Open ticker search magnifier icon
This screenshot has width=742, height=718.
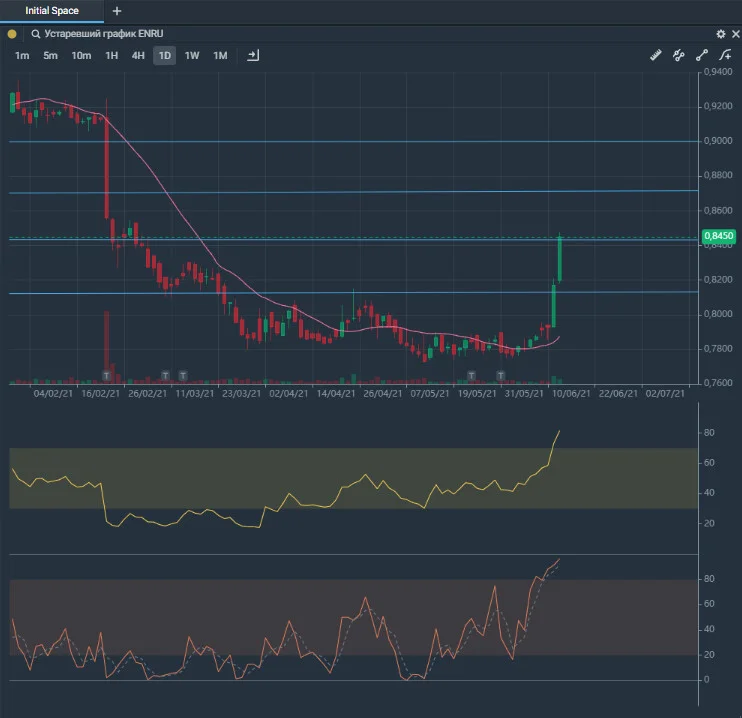(x=35, y=34)
